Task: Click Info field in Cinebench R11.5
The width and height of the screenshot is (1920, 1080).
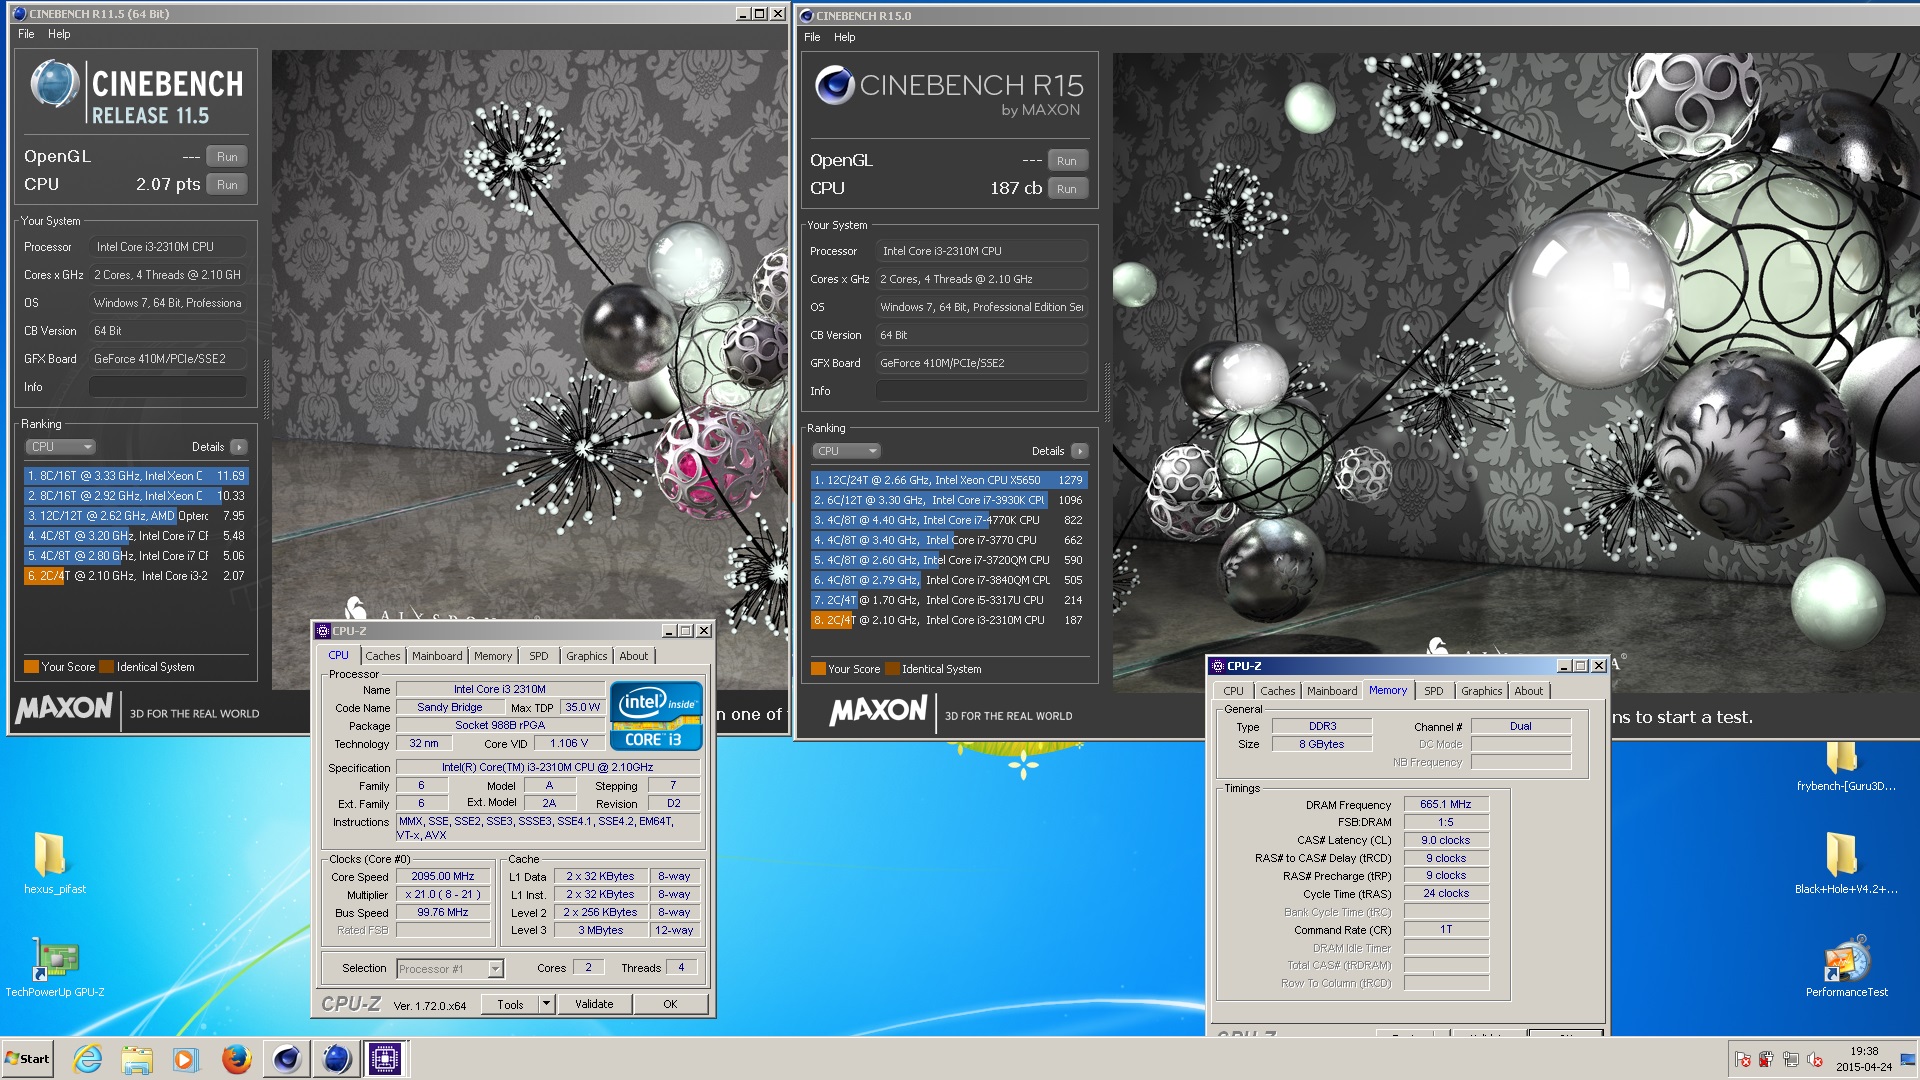Action: tap(168, 387)
